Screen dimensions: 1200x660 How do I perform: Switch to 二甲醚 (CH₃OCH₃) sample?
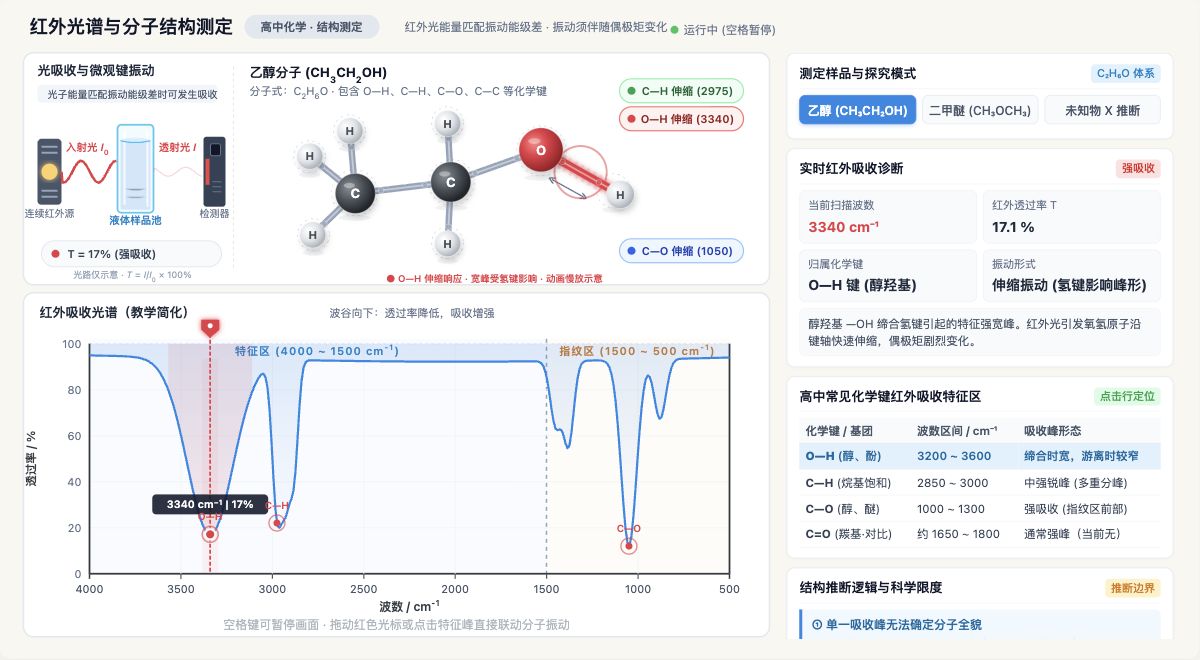tap(980, 110)
